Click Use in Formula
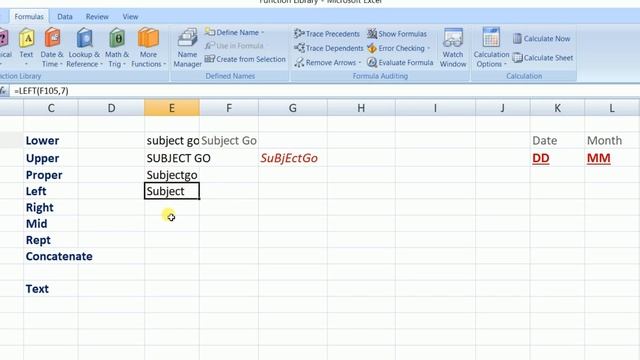Viewport: 640px width, 360px height. [234, 46]
